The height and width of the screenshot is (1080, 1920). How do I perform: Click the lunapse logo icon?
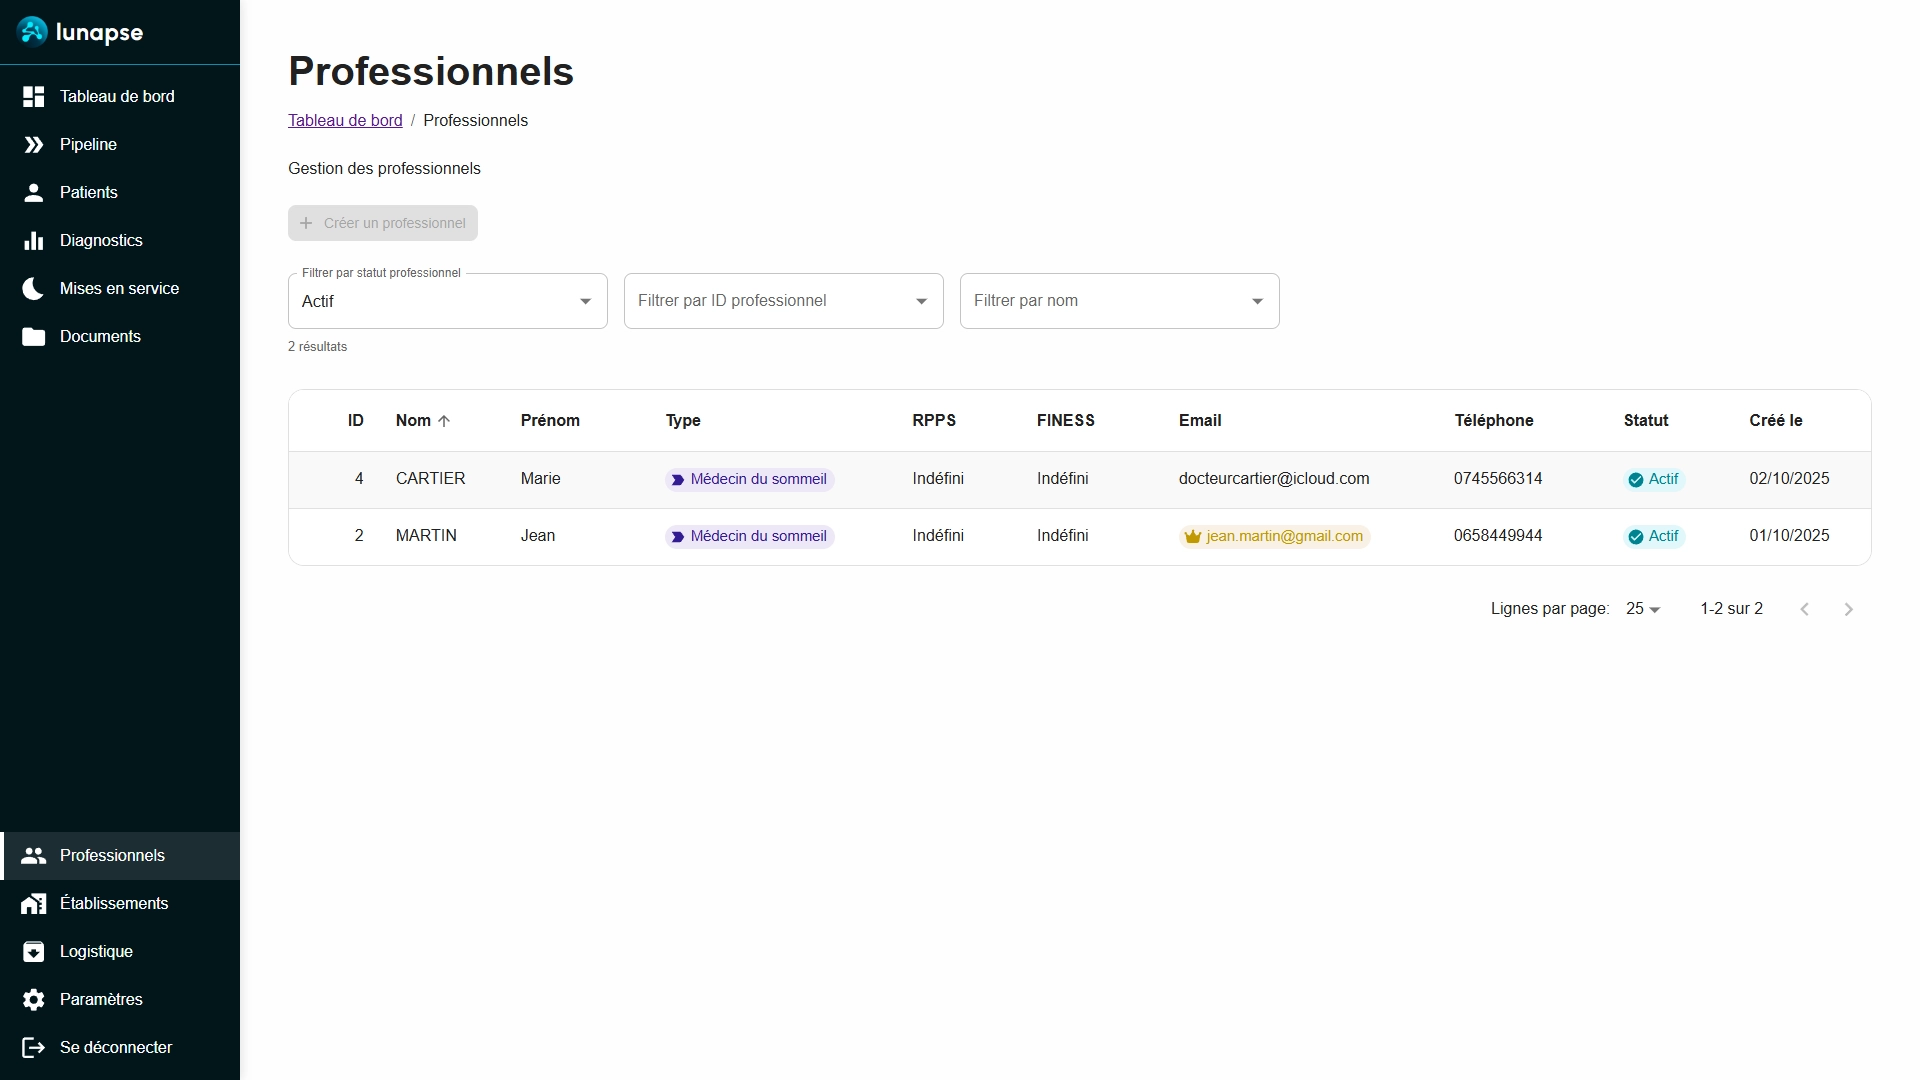tap(33, 31)
